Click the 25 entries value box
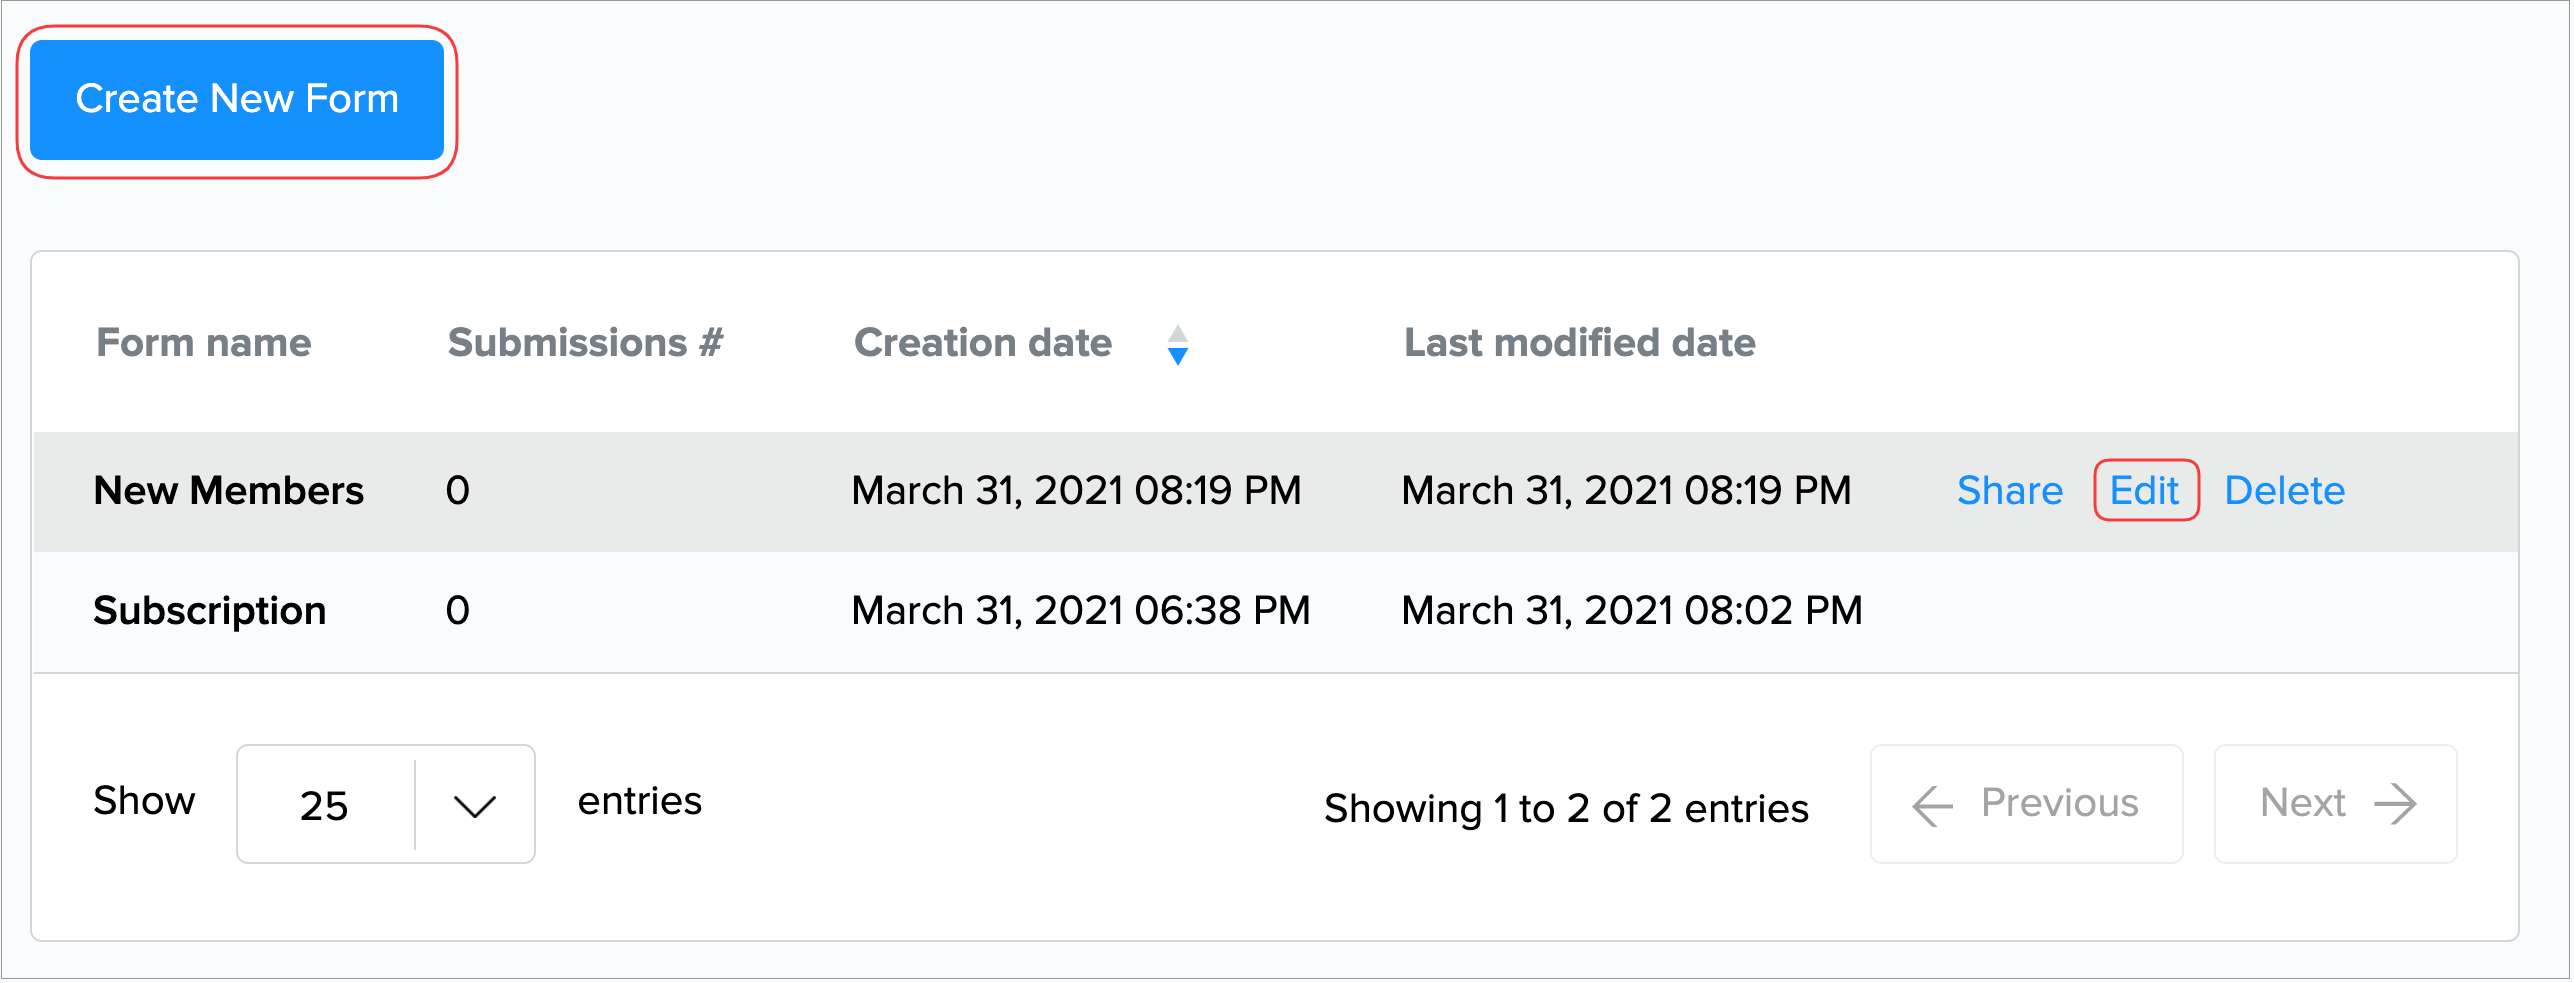The height and width of the screenshot is (983, 2574). [x=324, y=805]
